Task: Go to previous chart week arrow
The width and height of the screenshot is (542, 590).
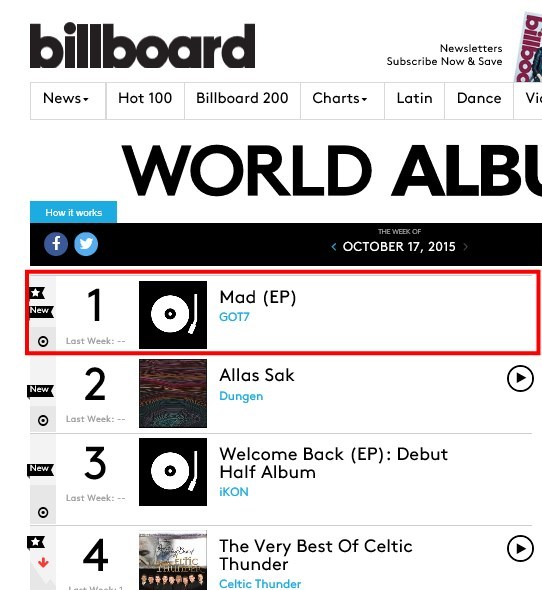Action: [333, 247]
